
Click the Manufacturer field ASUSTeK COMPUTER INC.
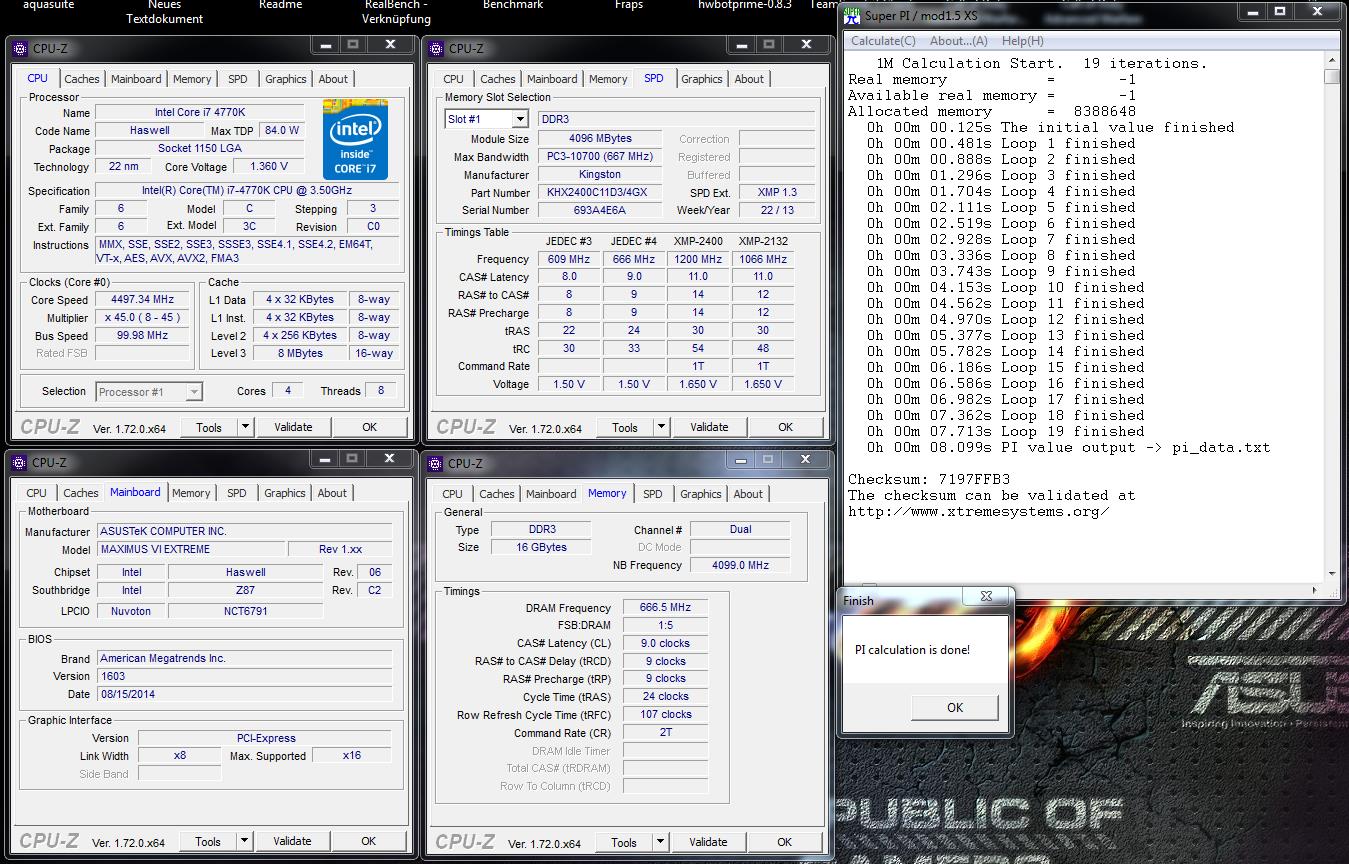click(245, 531)
